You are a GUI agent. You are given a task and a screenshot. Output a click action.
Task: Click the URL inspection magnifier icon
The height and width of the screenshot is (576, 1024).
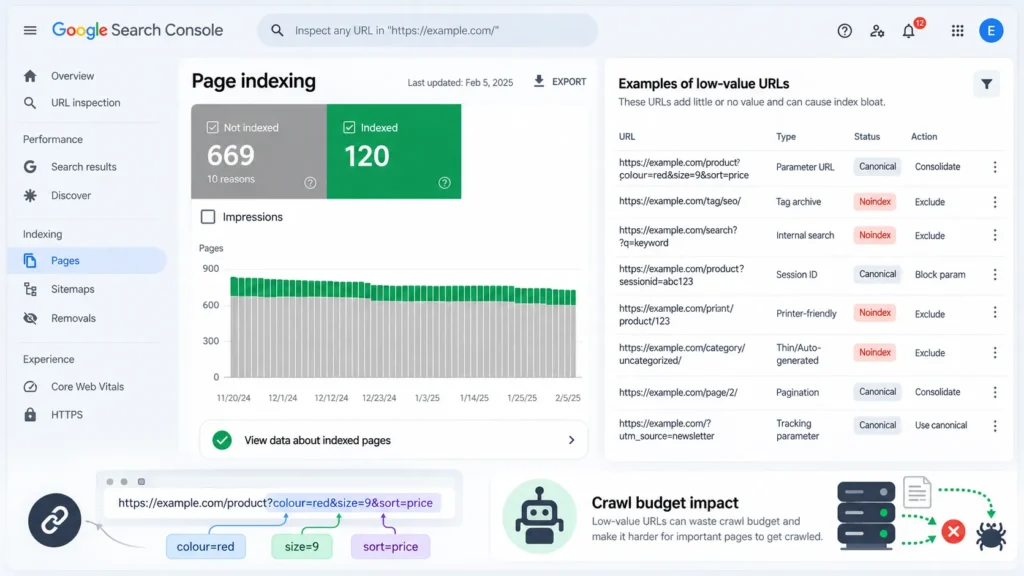pos(30,103)
